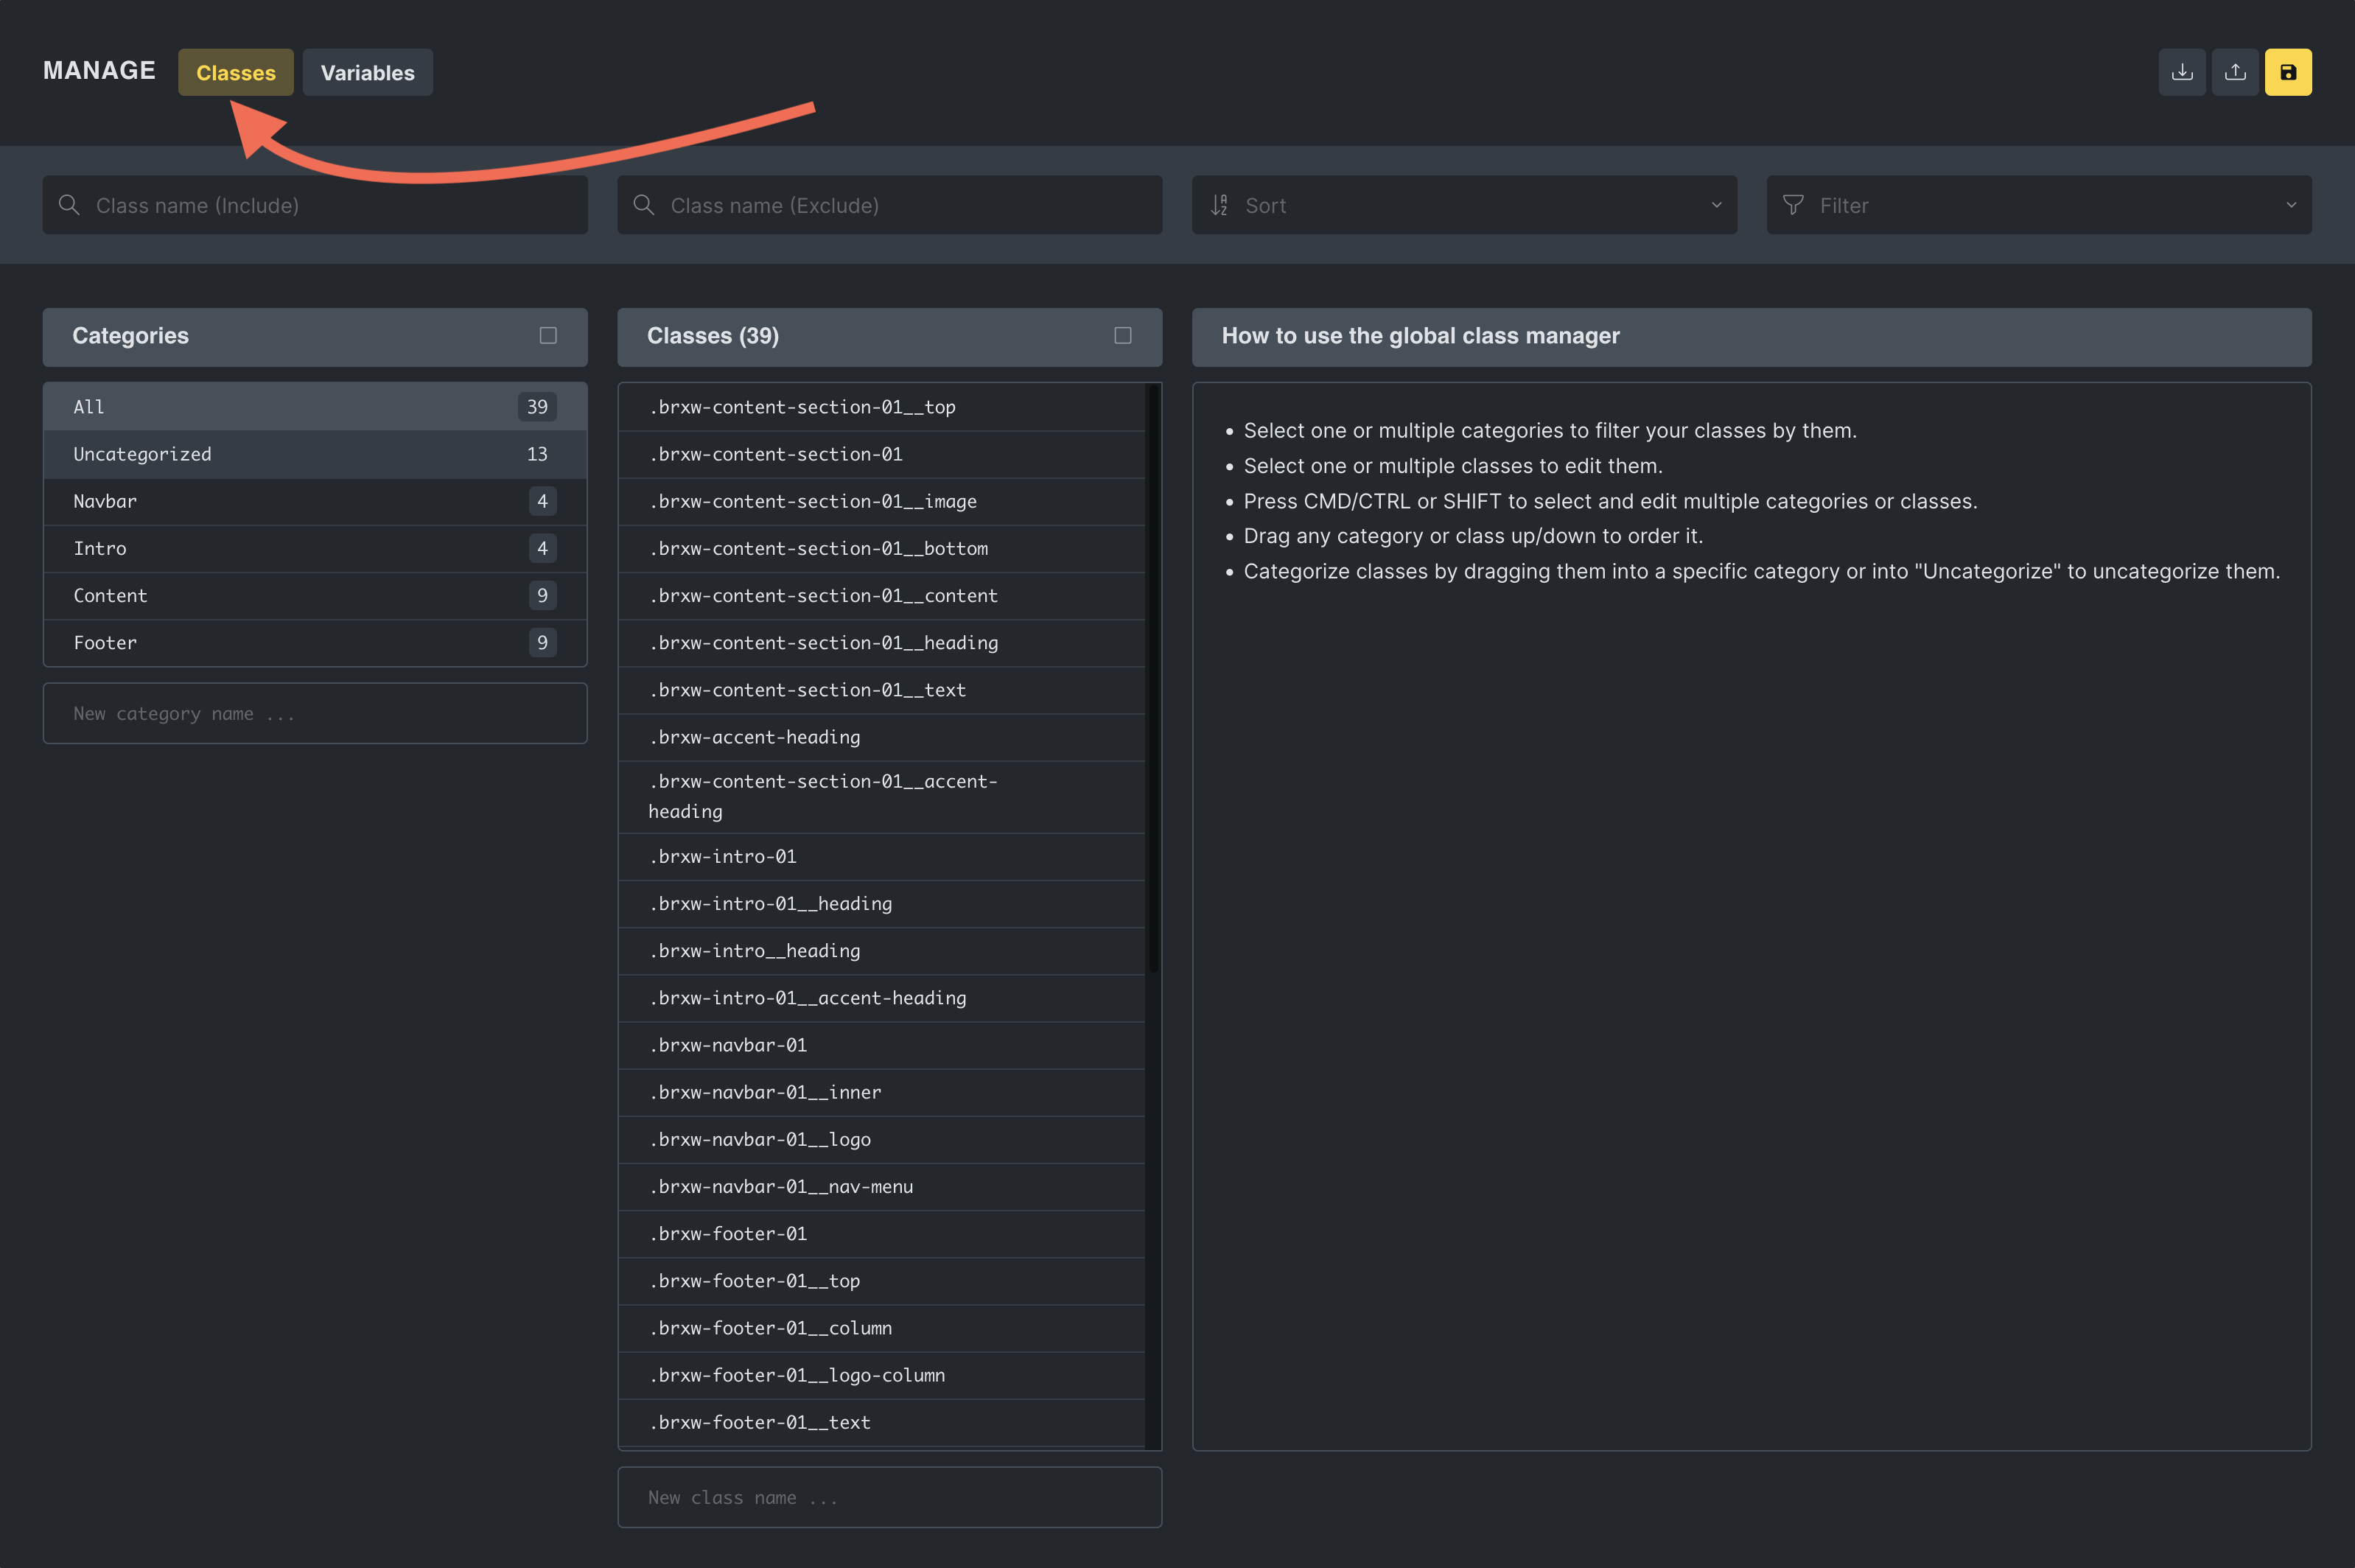Toggle the Categories select-all checkbox
2355x1568 pixels.
click(x=548, y=336)
